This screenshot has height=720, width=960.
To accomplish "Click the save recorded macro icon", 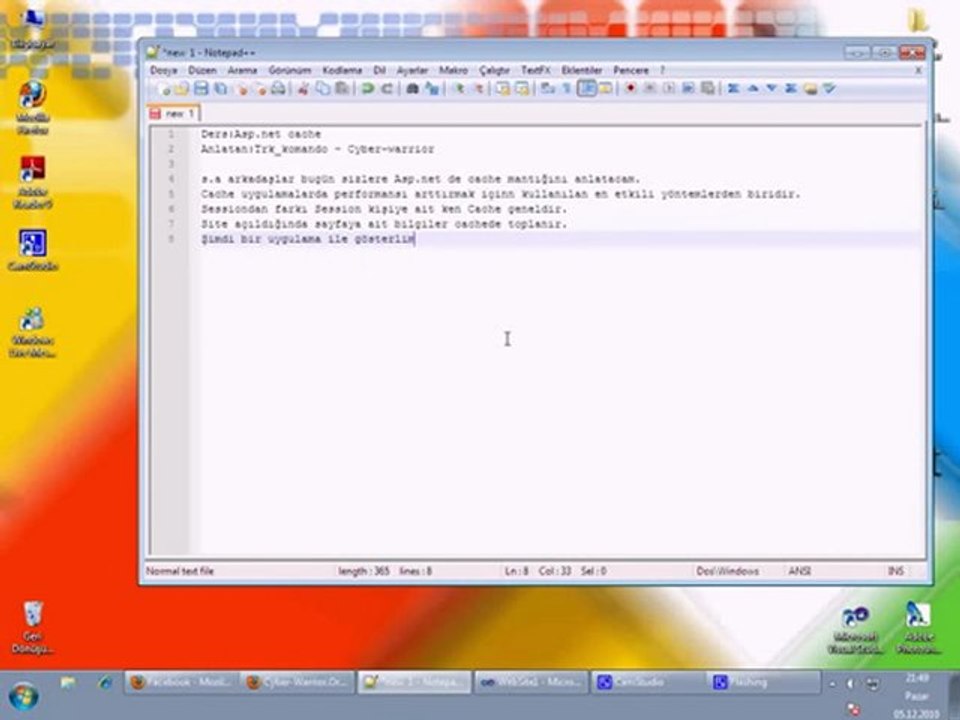I will [708, 89].
